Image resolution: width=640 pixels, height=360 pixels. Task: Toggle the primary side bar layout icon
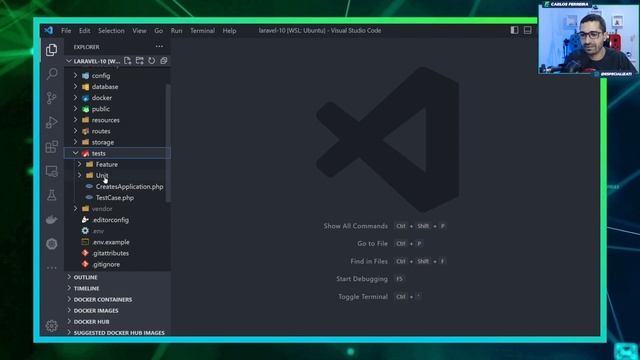click(x=514, y=30)
